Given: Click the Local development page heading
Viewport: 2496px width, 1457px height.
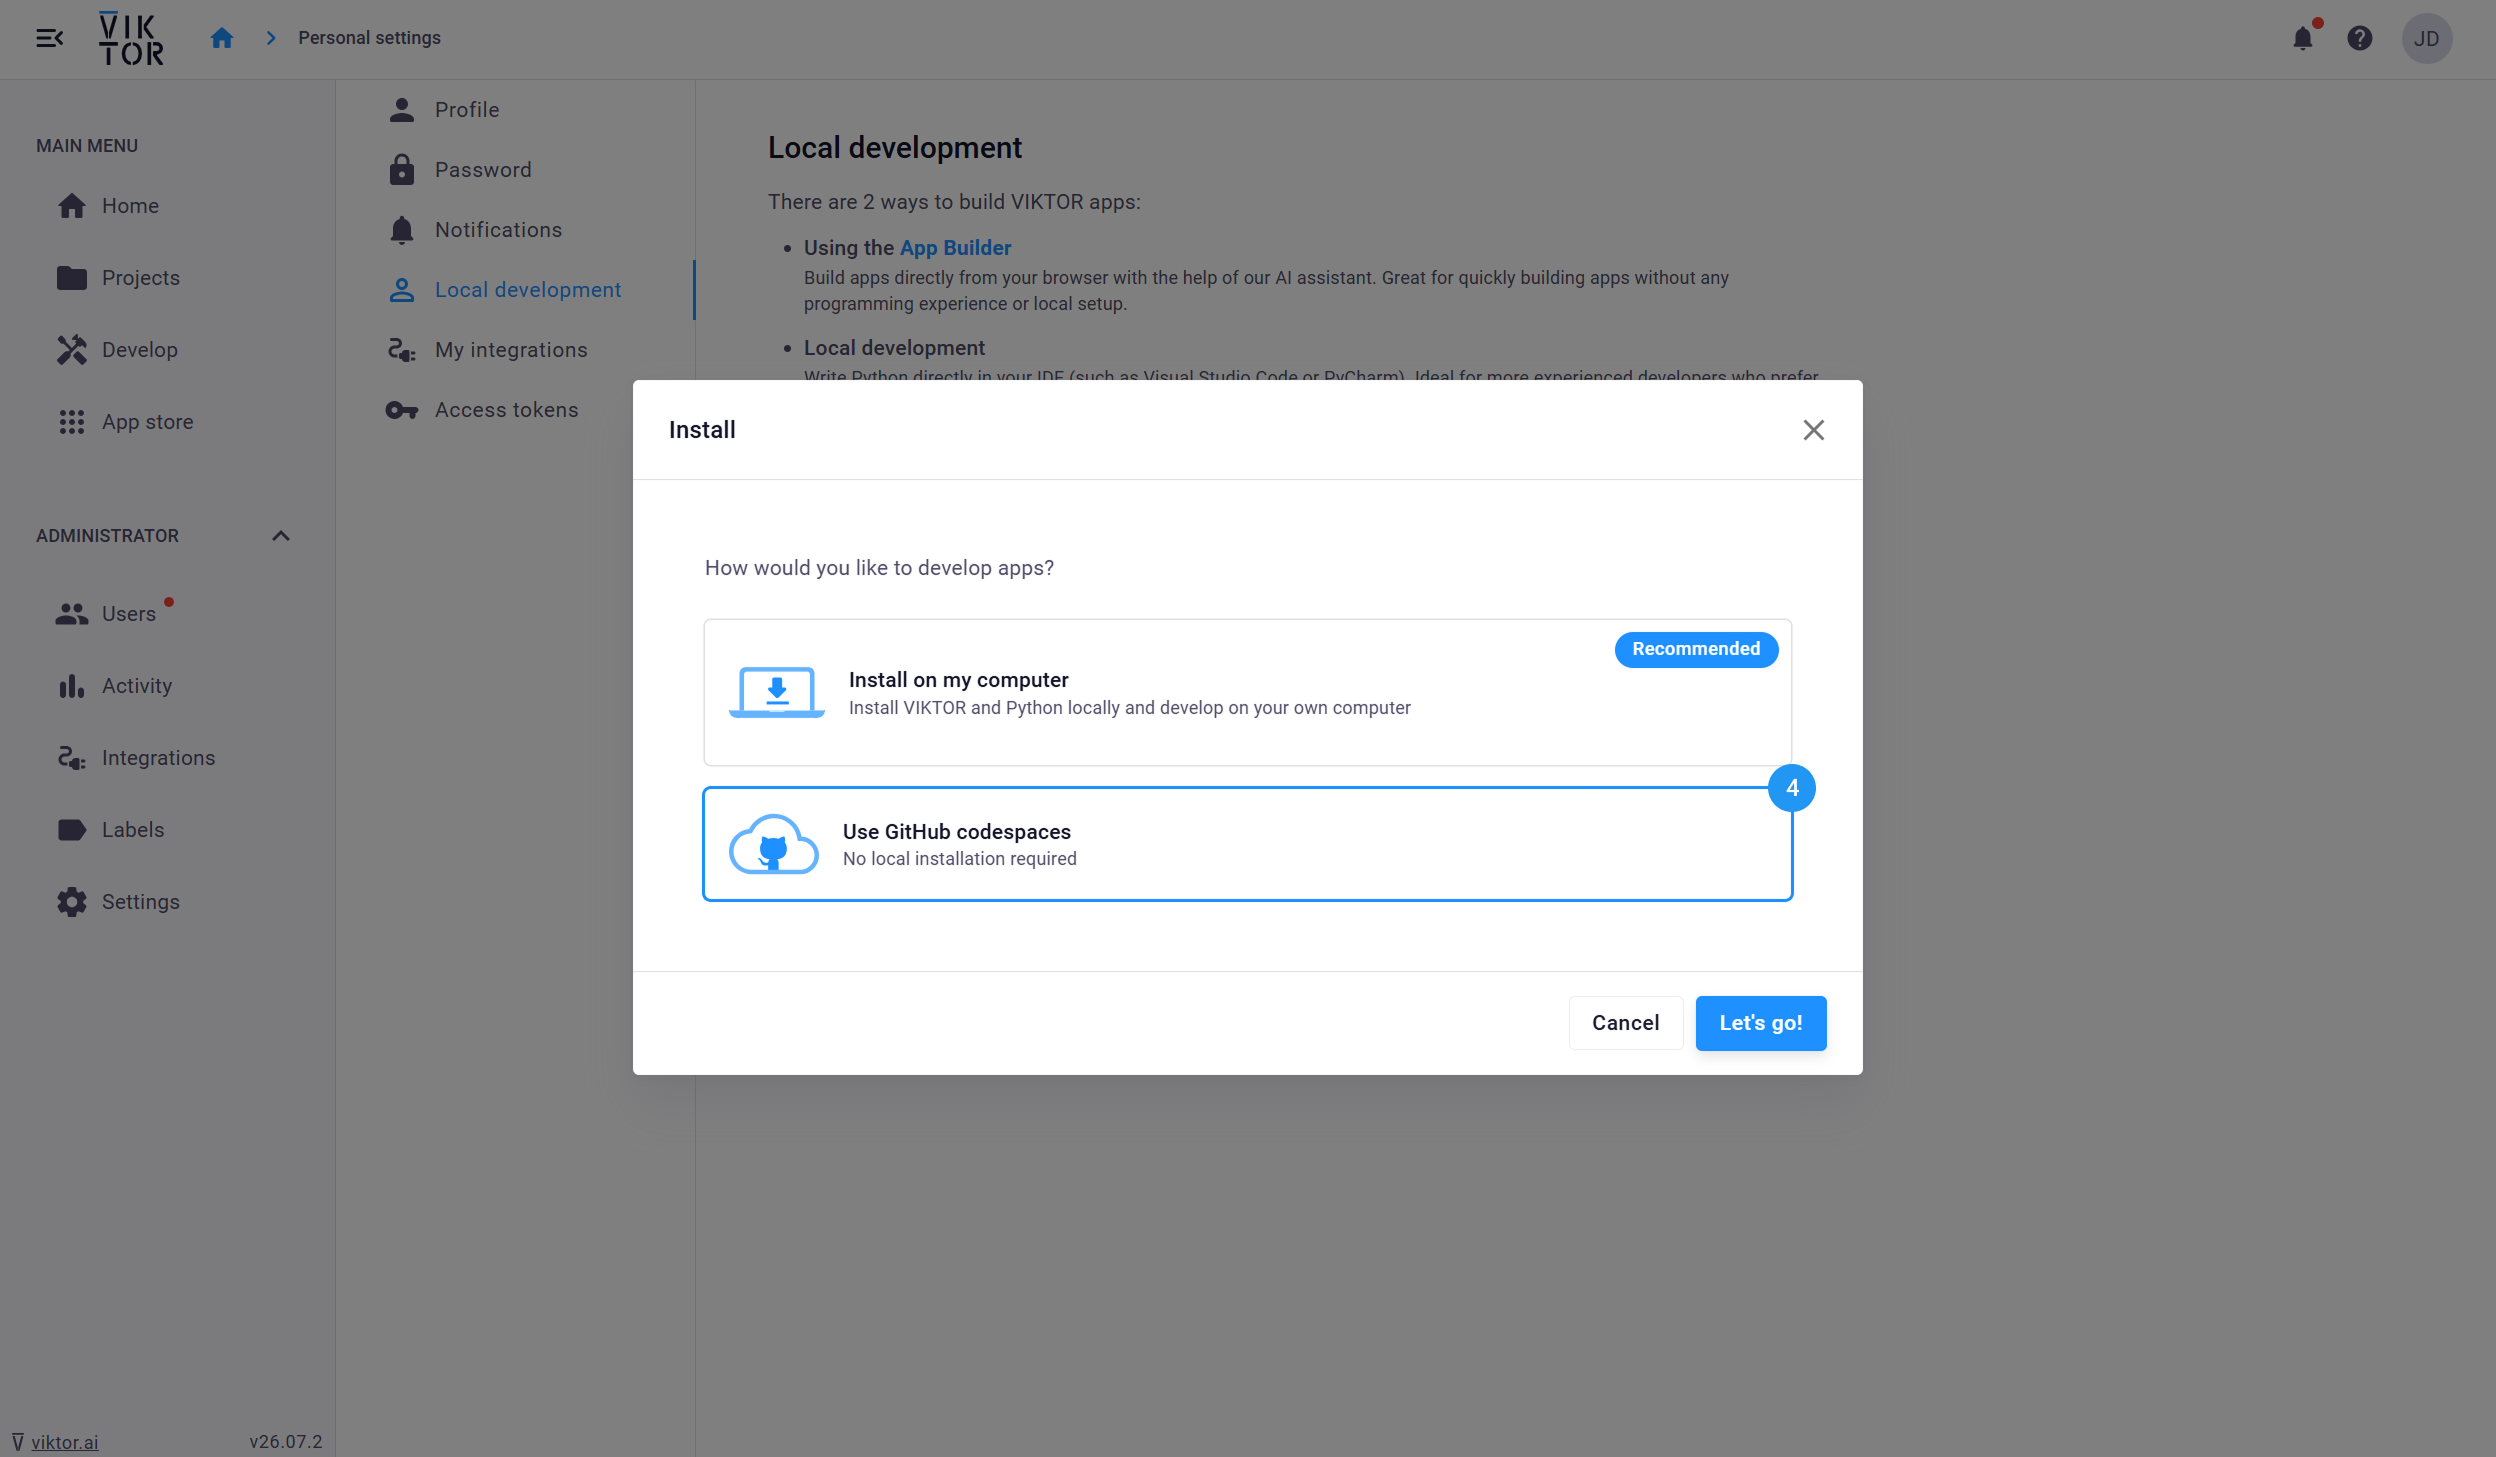Looking at the screenshot, I should [895, 148].
